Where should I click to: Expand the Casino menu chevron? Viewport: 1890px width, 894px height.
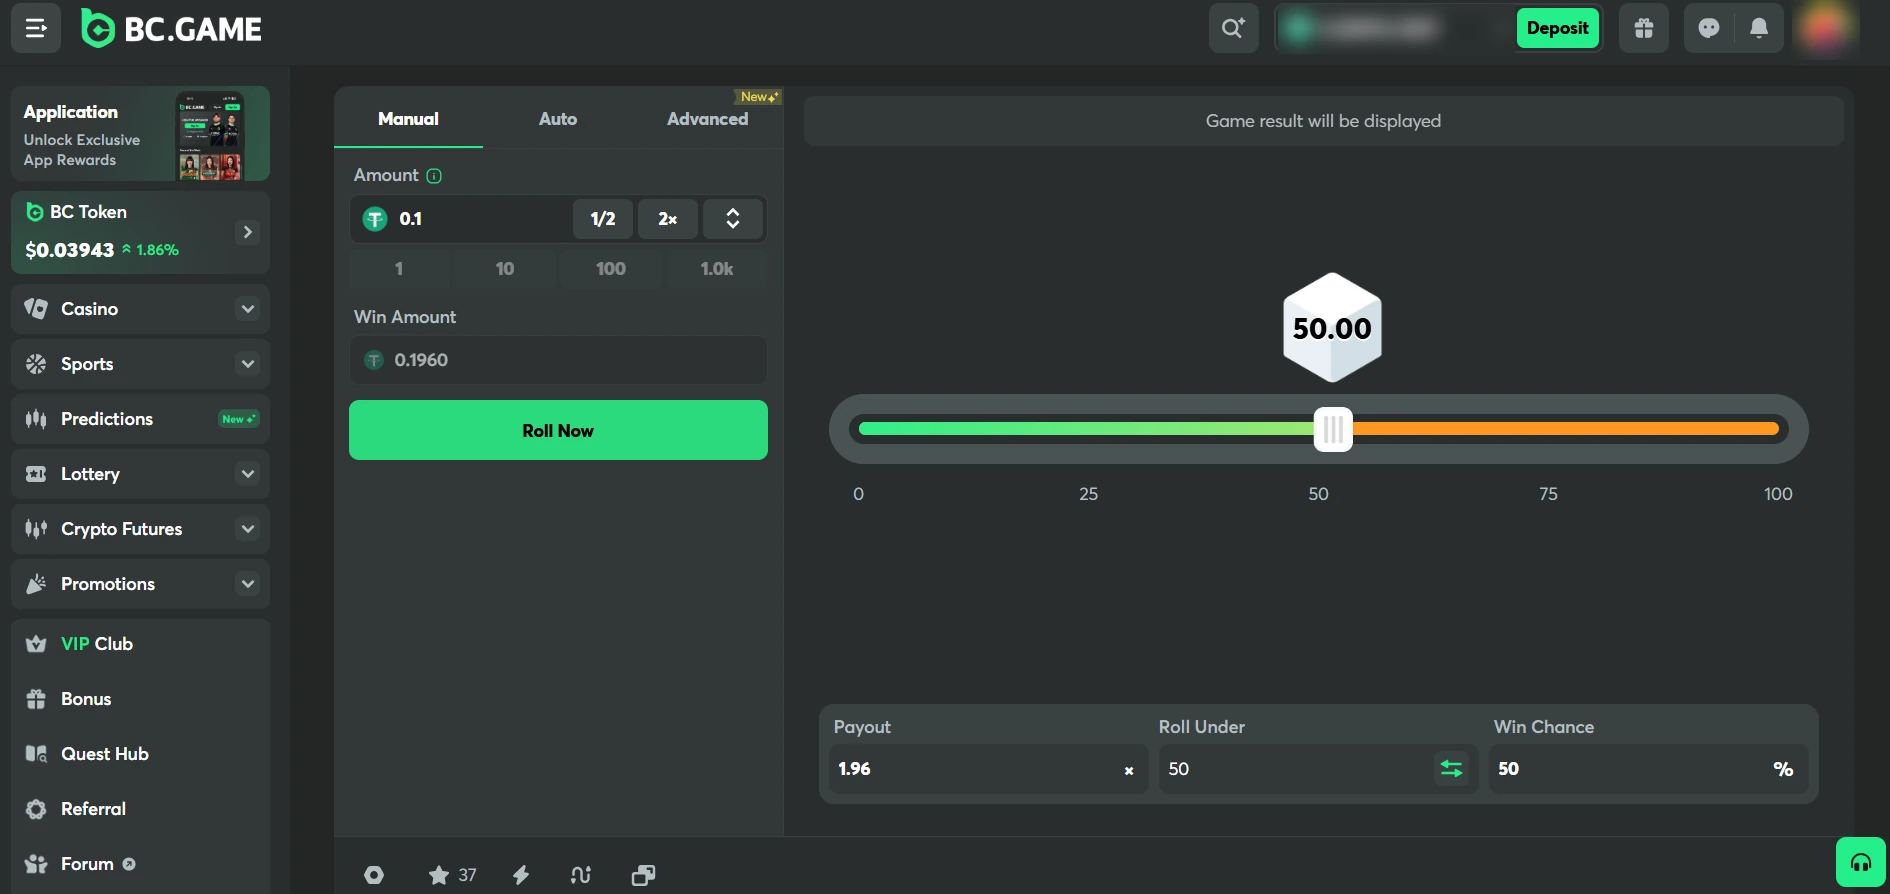[x=248, y=309]
